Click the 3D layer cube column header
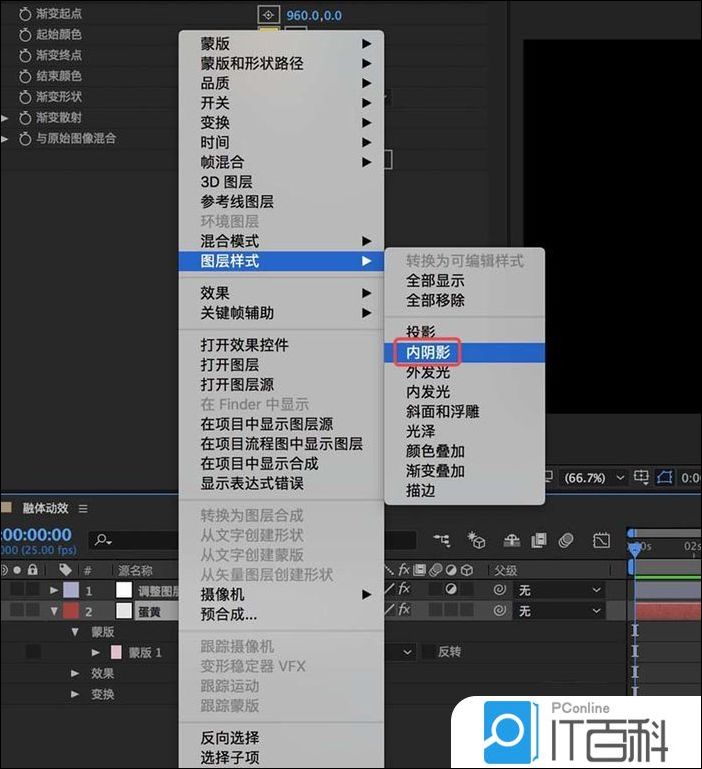This screenshot has height=769, width=702. tap(467, 570)
